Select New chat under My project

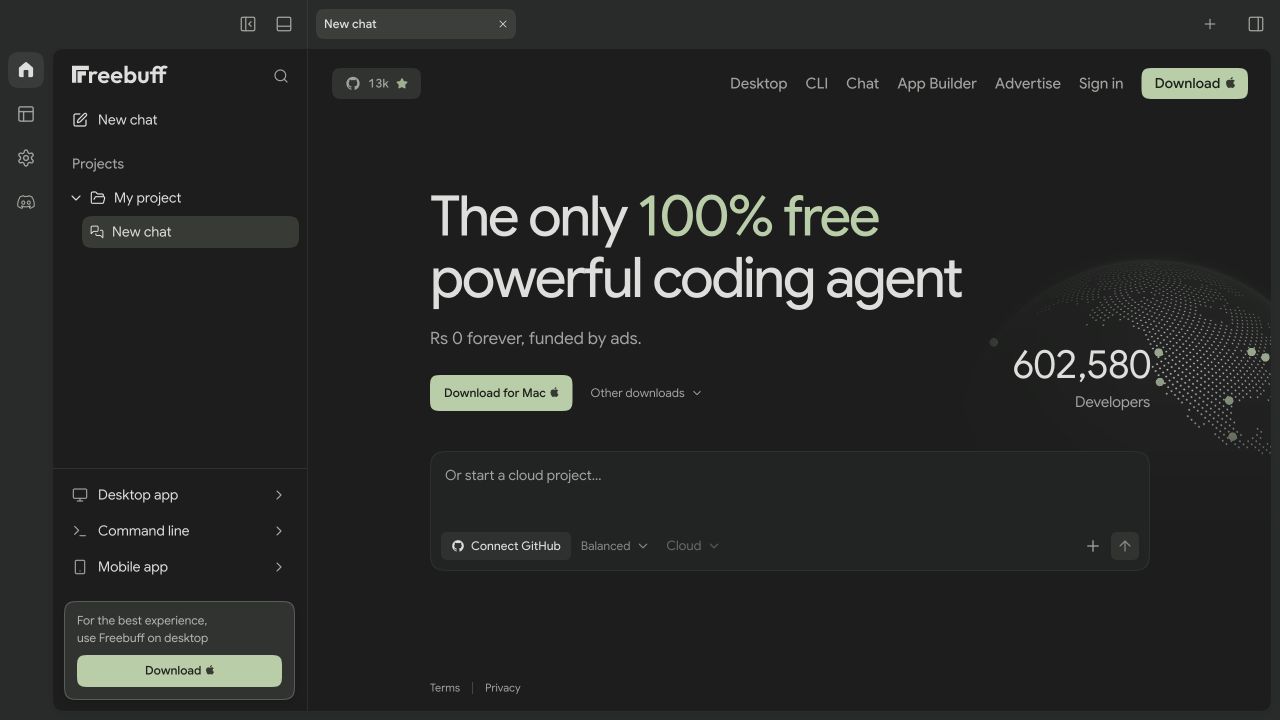click(x=190, y=232)
